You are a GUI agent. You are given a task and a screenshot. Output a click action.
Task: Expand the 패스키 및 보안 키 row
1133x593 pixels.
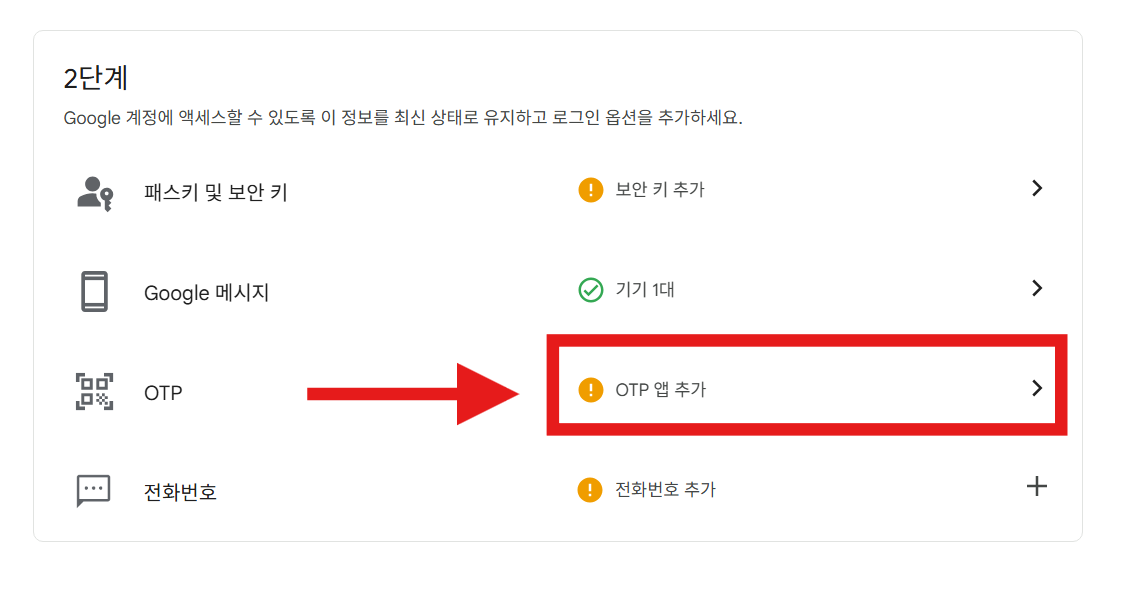(x=1037, y=188)
